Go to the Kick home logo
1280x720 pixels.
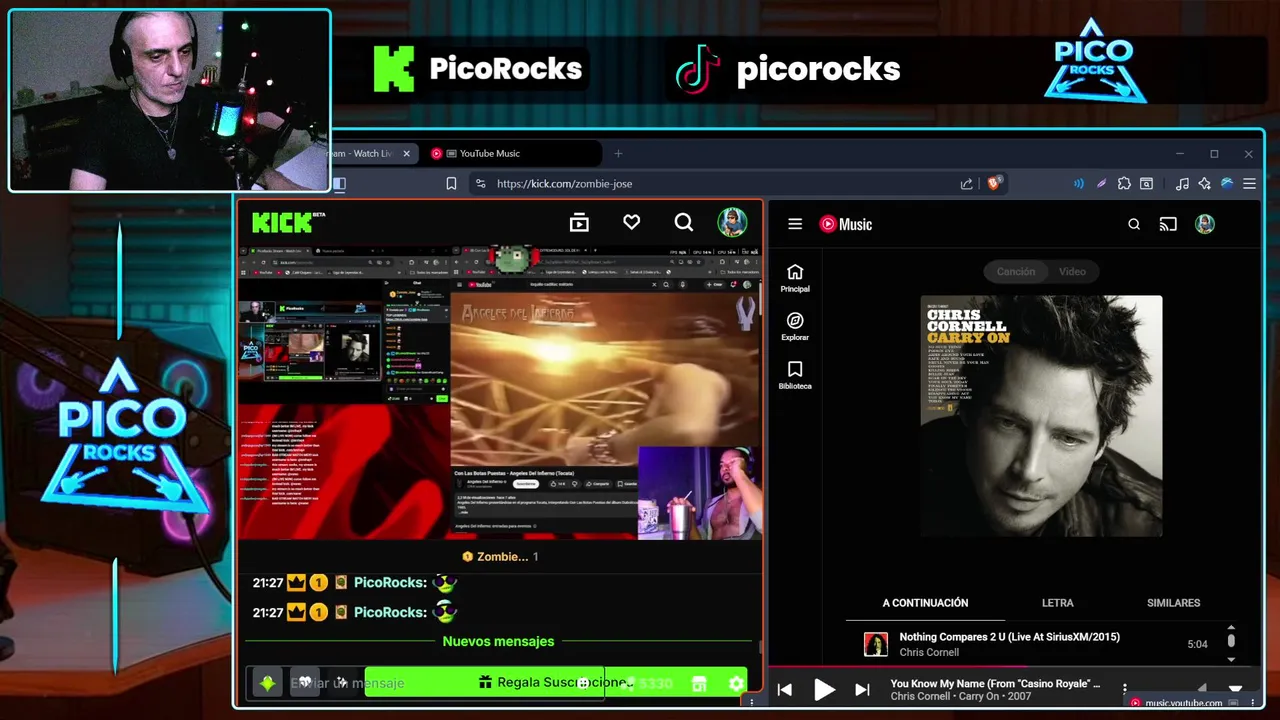(x=288, y=222)
